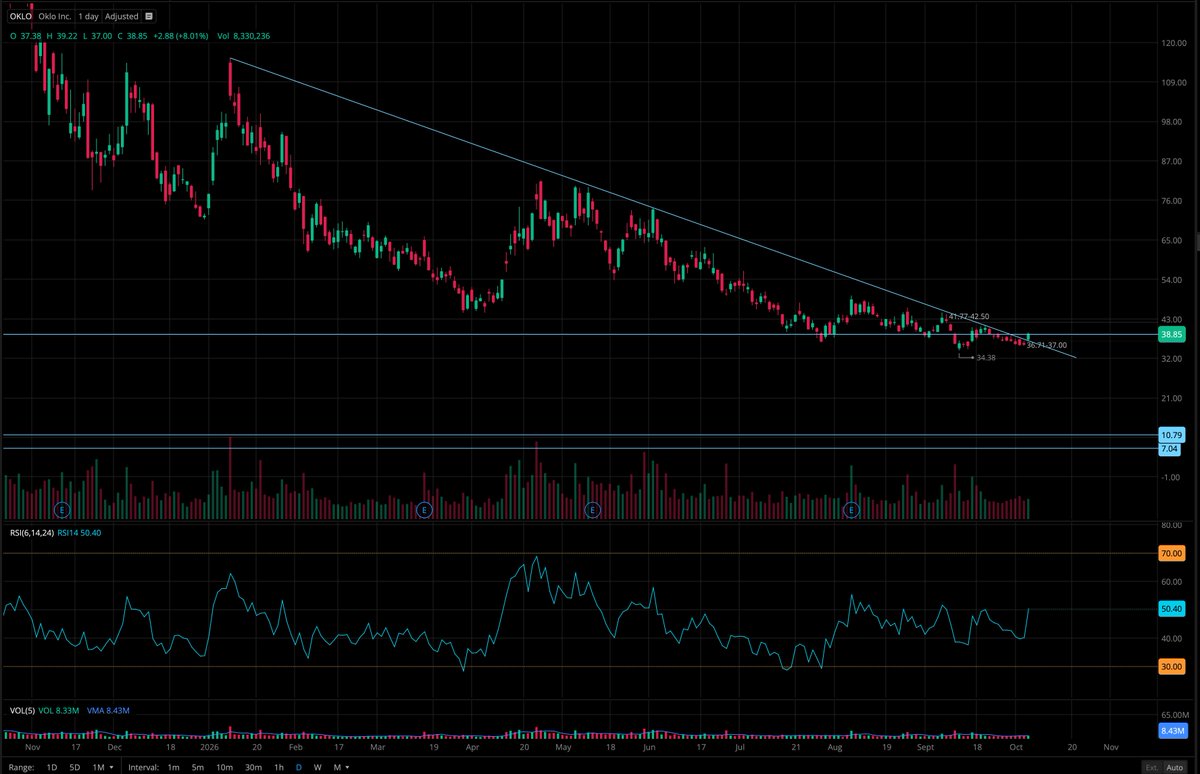Click the earnings marker in mid-August

point(852,509)
